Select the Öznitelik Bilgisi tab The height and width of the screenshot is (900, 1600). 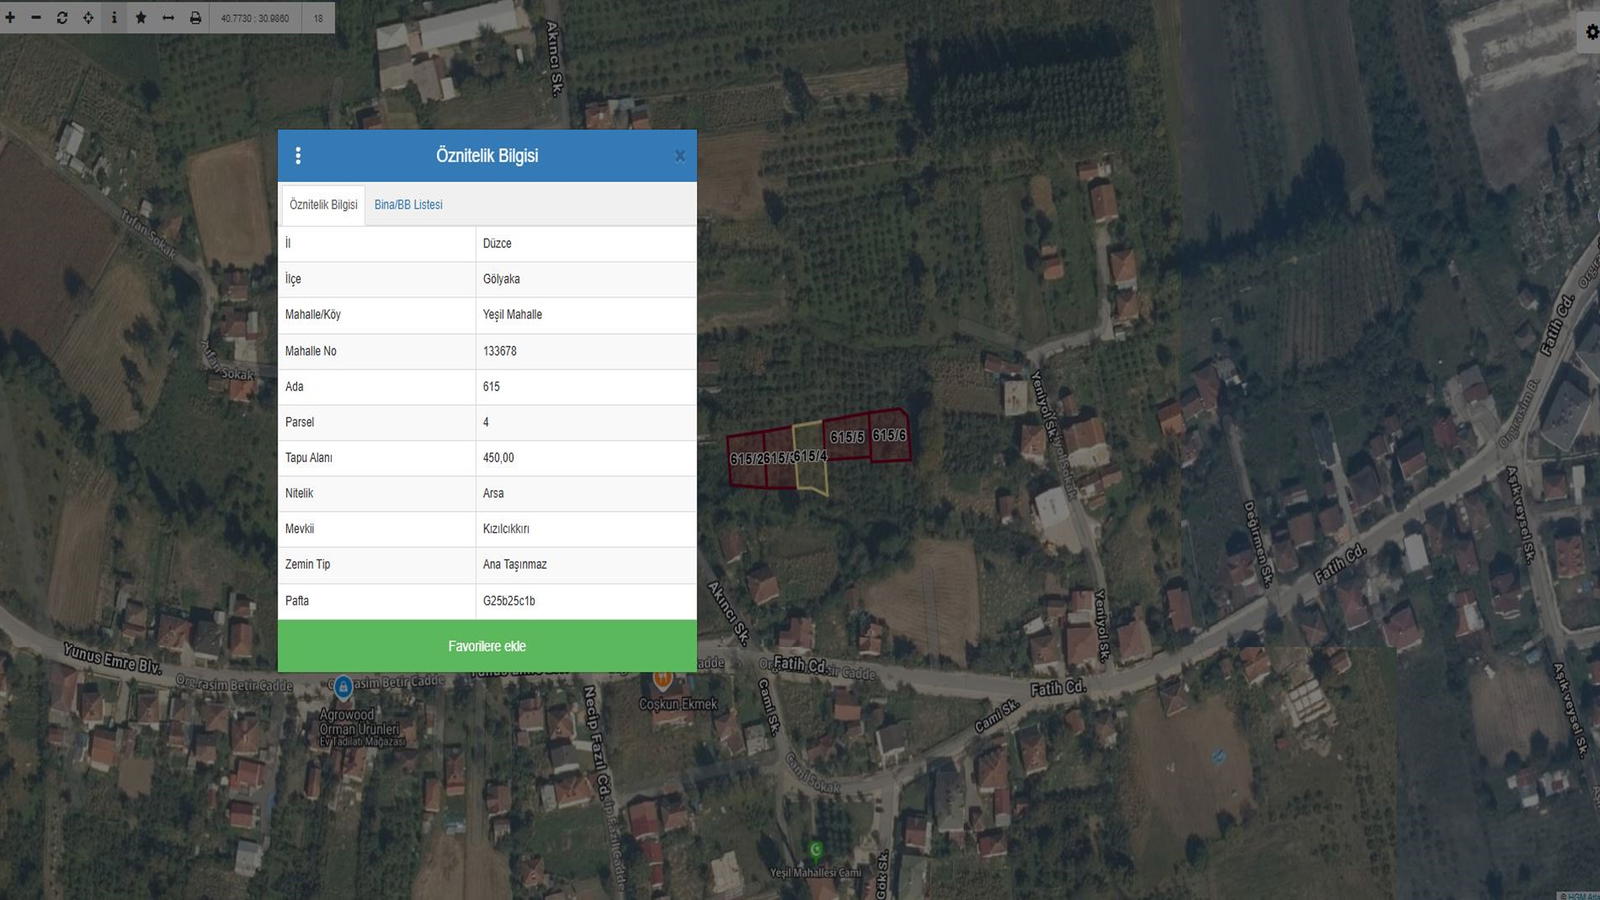click(323, 205)
